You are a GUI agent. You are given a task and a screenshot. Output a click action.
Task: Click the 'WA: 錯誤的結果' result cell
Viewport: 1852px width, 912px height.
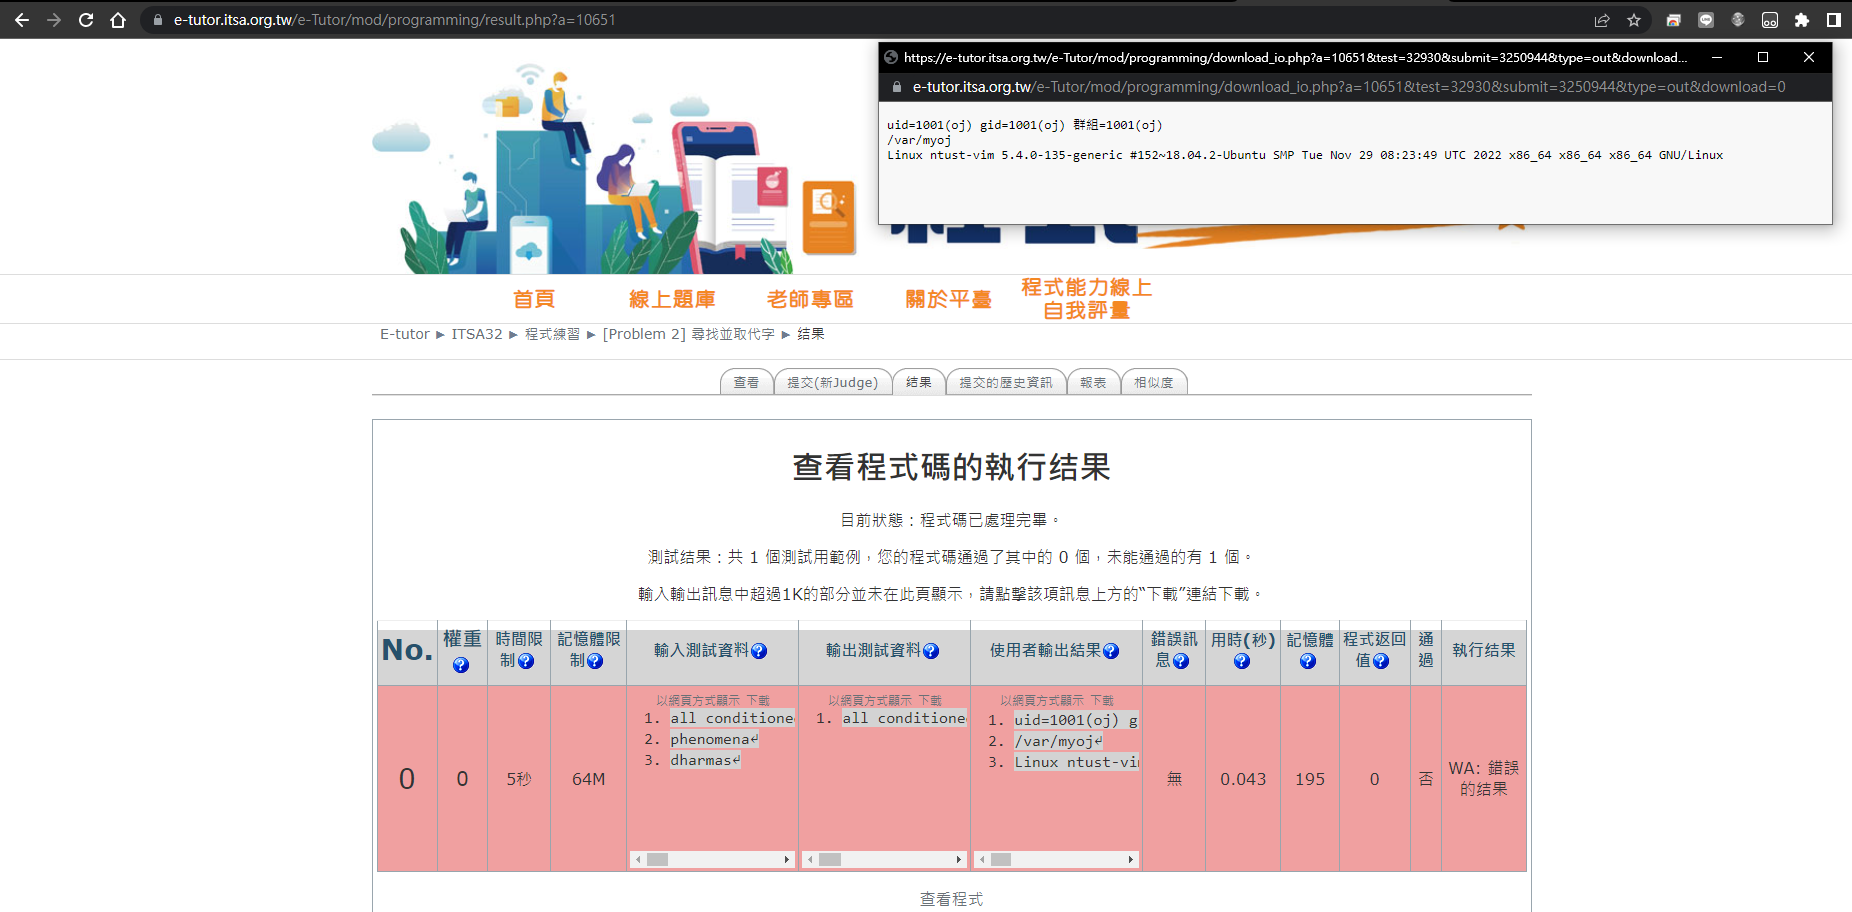tap(1484, 778)
